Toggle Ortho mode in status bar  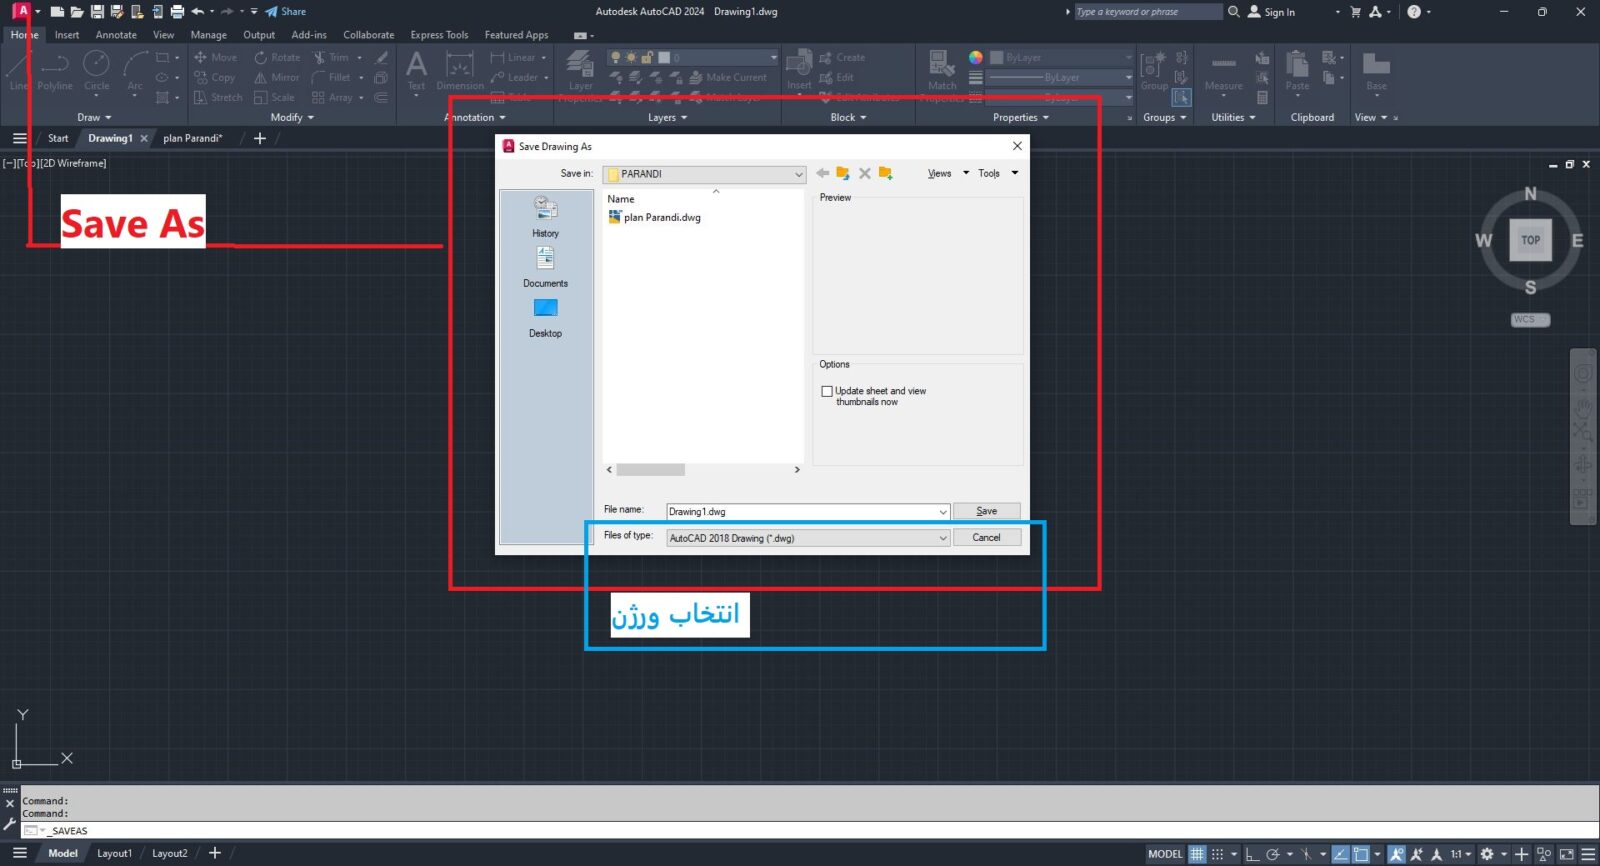pyautogui.click(x=1252, y=854)
